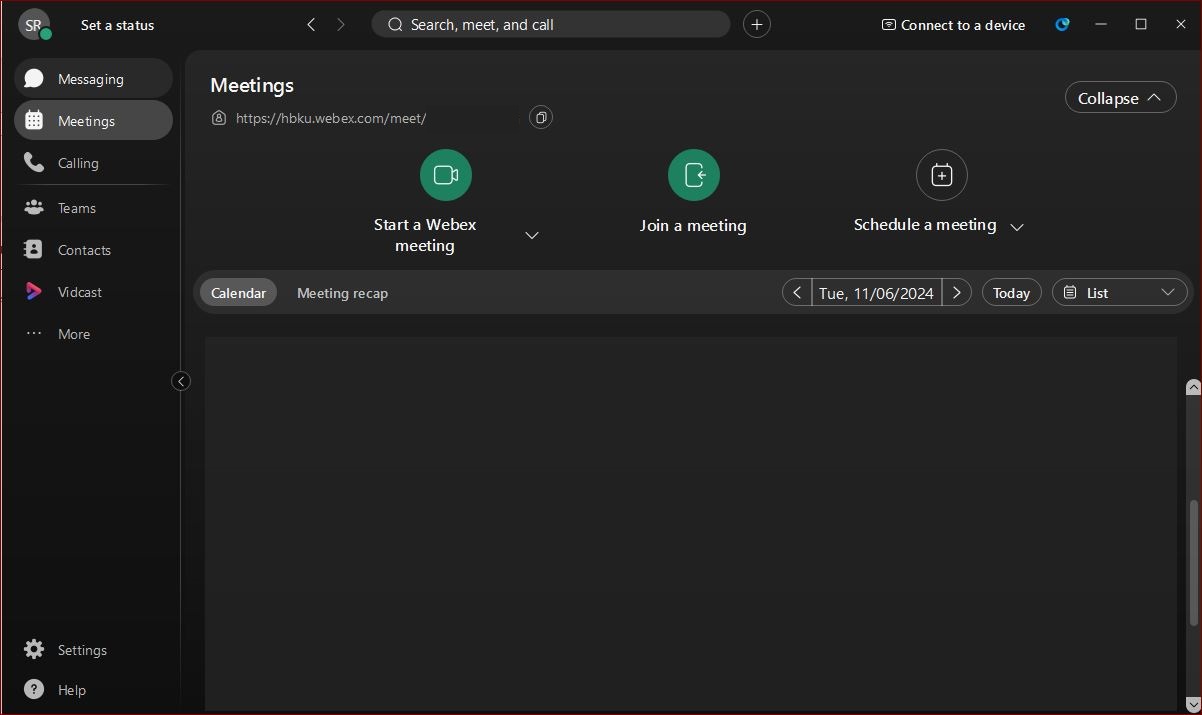Click the scrollbar up arrow
This screenshot has width=1202, height=715.
(1192, 387)
